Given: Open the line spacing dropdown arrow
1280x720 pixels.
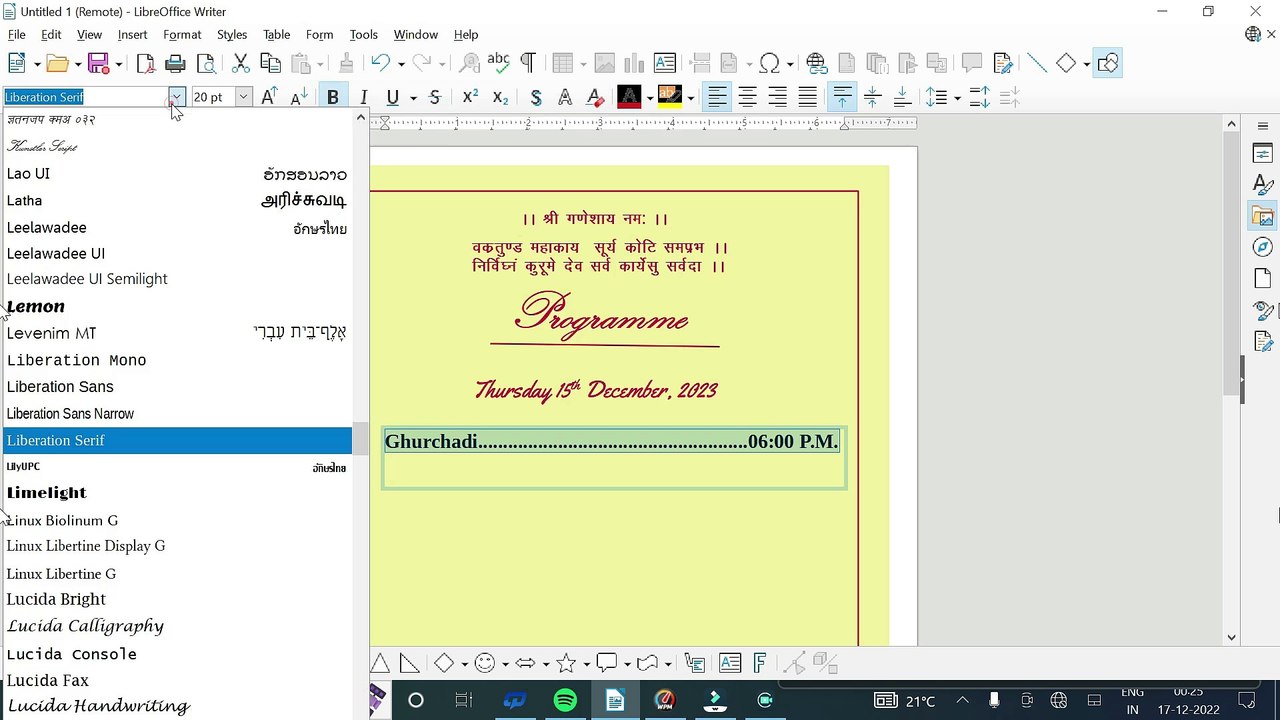Looking at the screenshot, I should 957,97.
